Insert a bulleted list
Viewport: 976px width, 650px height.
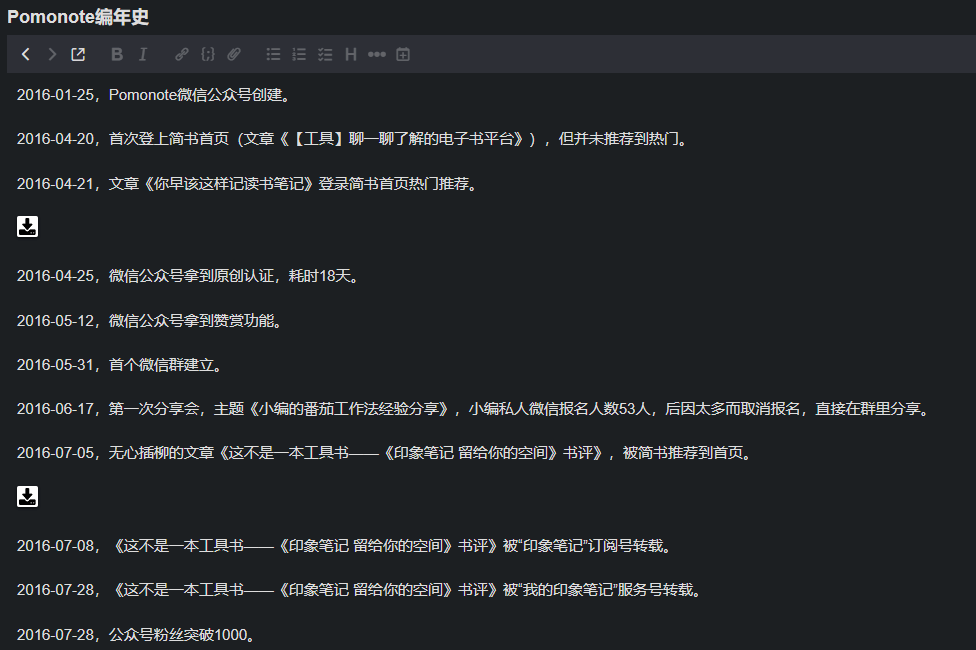[273, 54]
